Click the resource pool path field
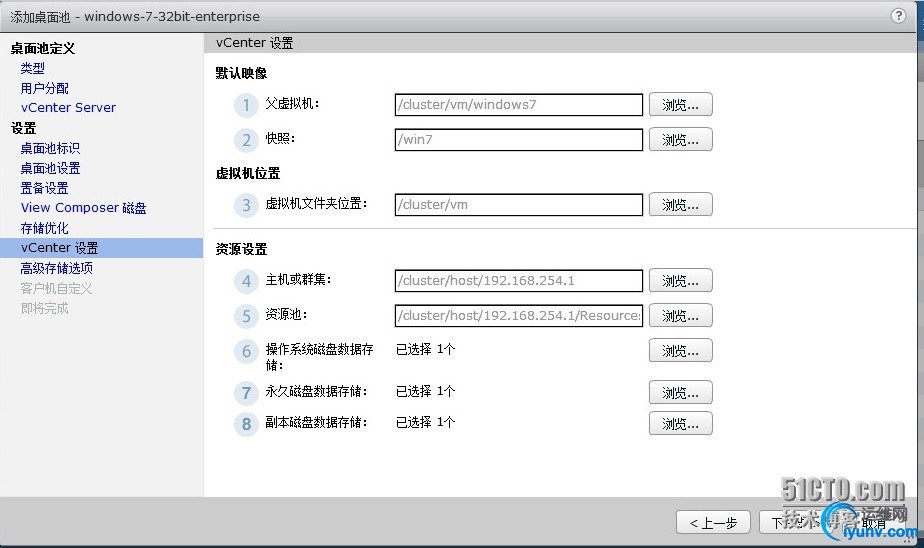This screenshot has width=924, height=548. coord(519,315)
